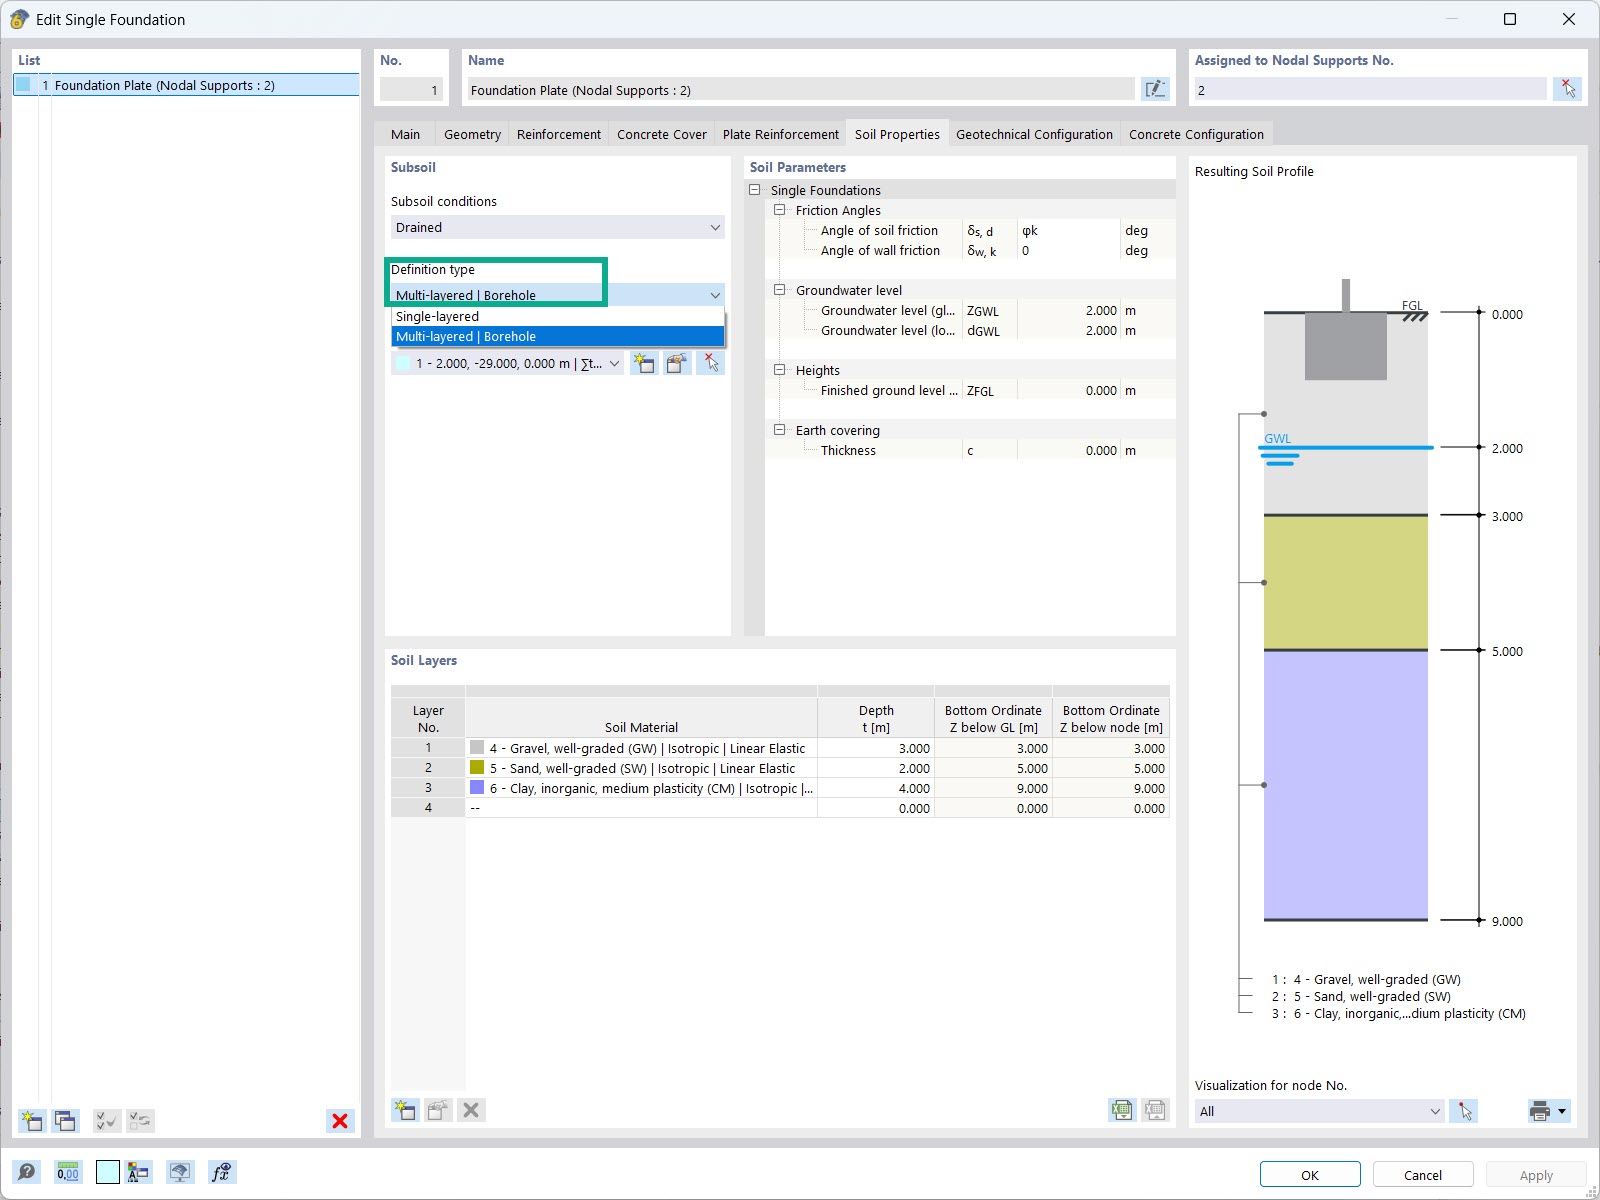
Task: Click the Earth covering Thickness value
Action: click(x=1068, y=450)
